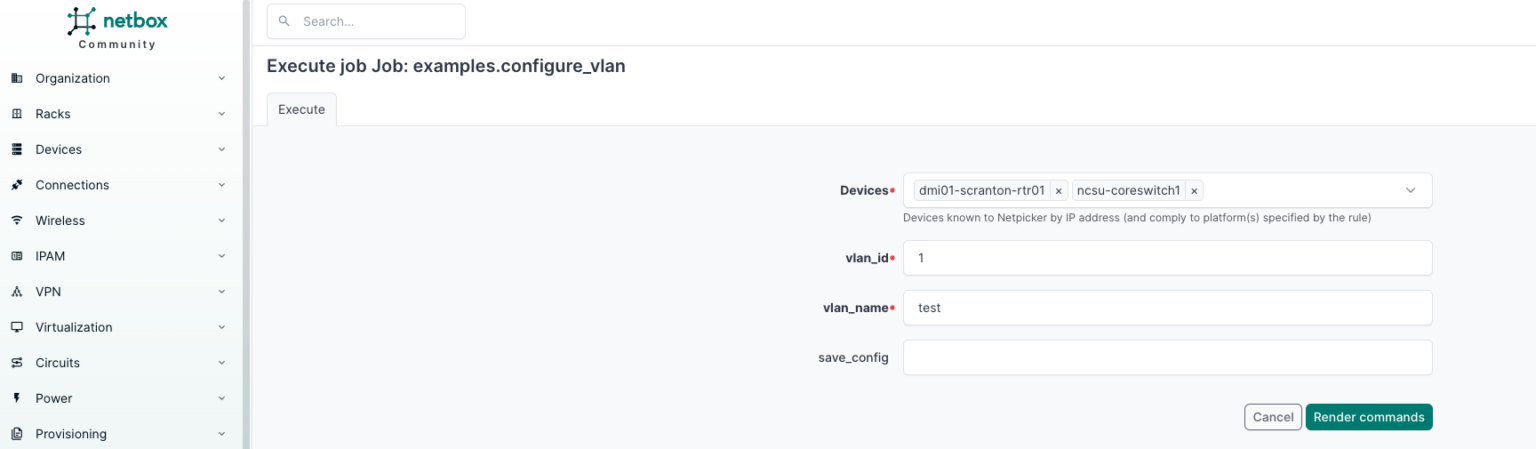Image resolution: width=1536 pixels, height=449 pixels.
Task: Click the Racks icon in sidebar
Action: (x=16, y=114)
